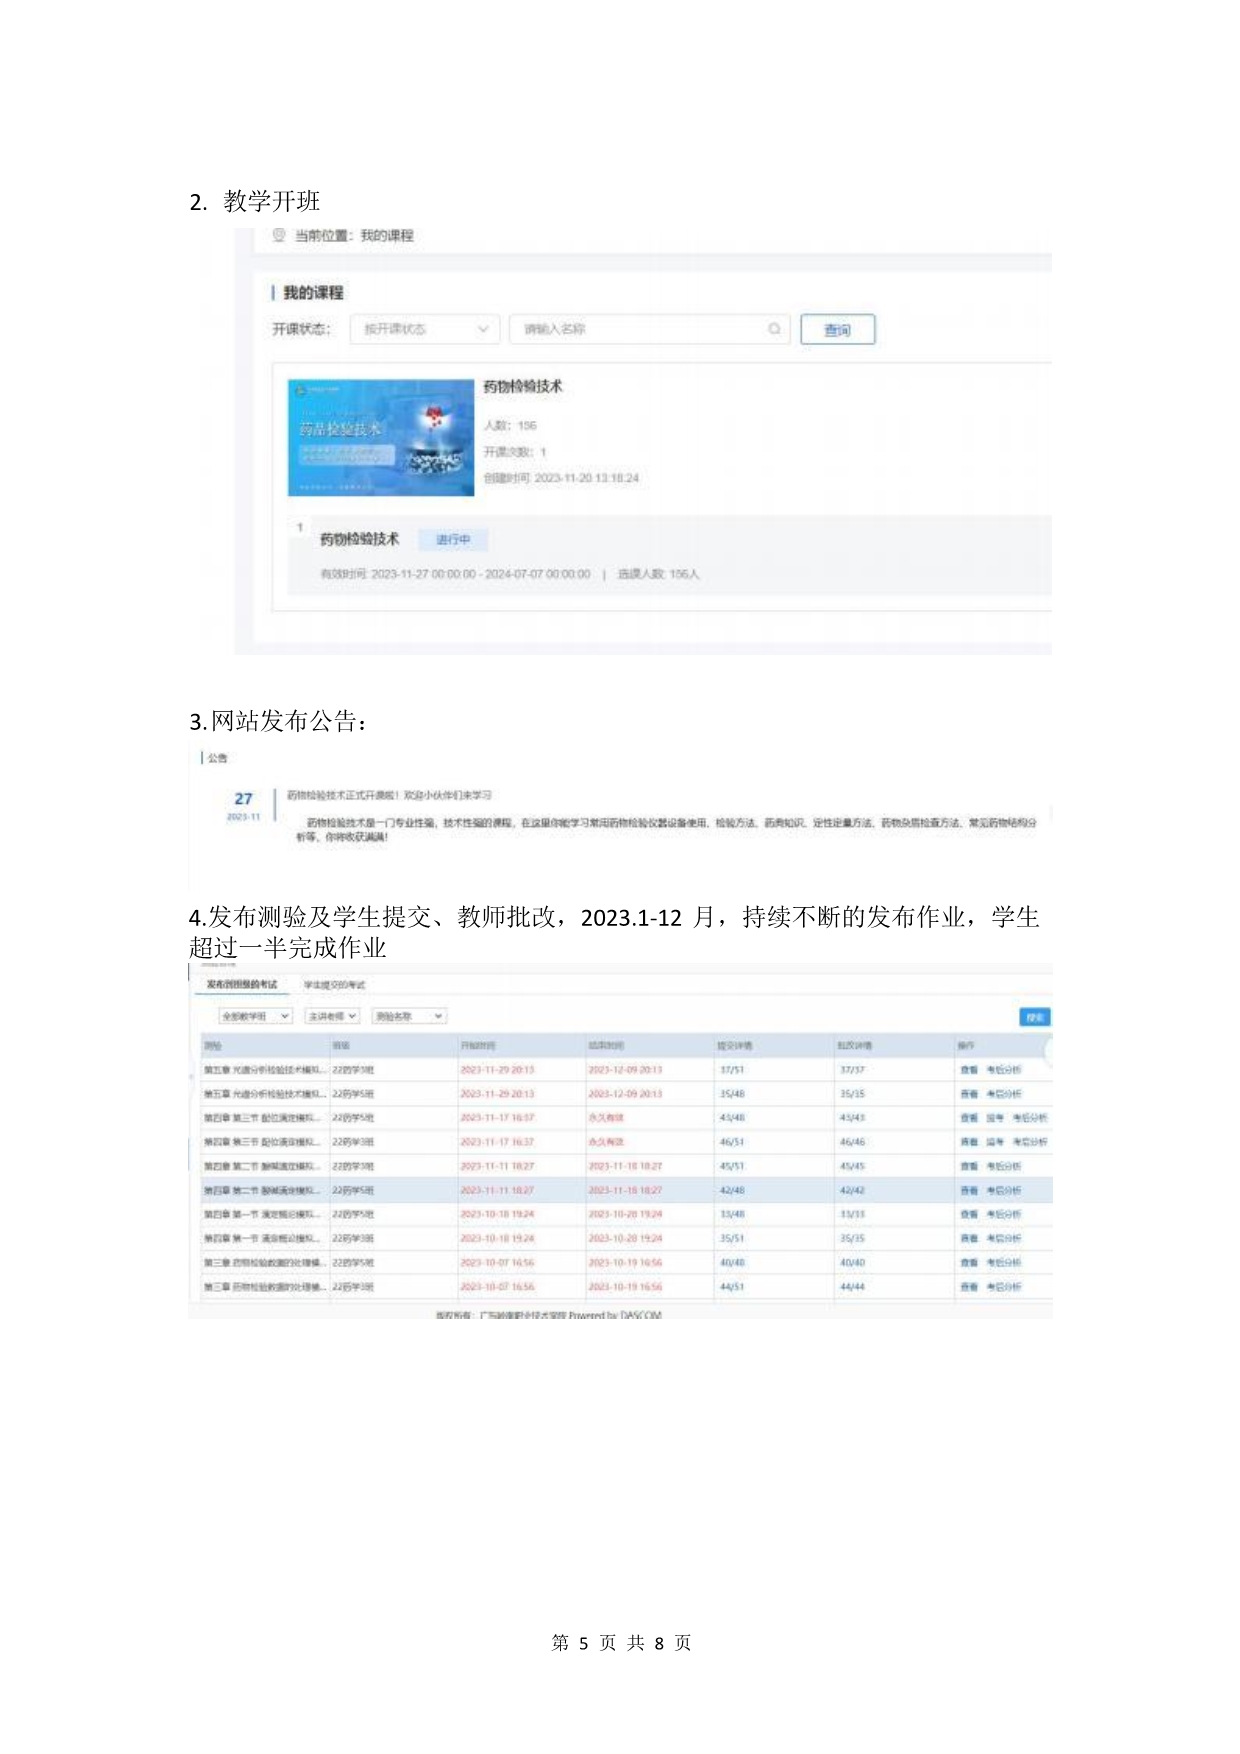
Task: Switch to the 学生提交的考试 tab
Action: (334, 985)
